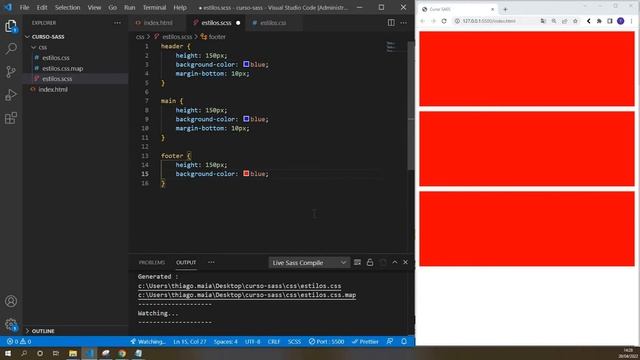Toggle the browser side panel icon
The height and width of the screenshot is (360, 640).
click(x=610, y=21)
